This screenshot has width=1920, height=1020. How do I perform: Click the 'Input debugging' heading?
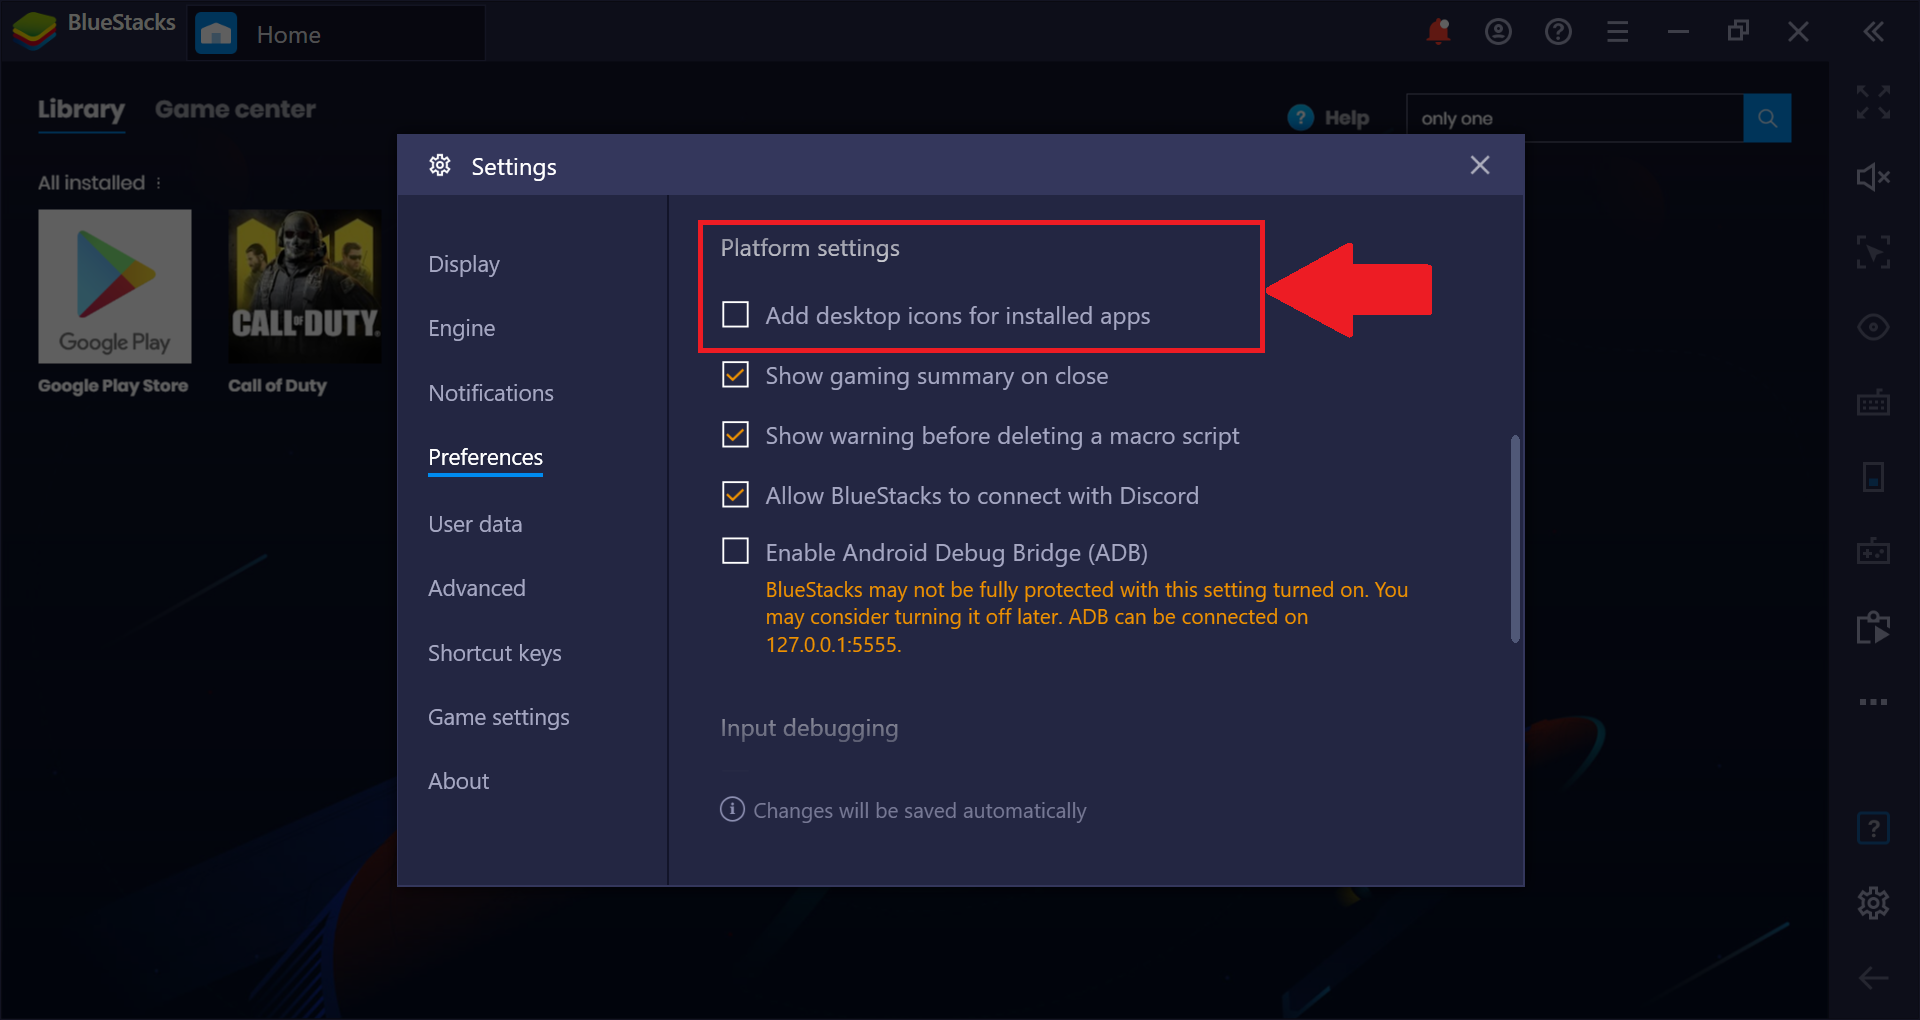coord(809,728)
